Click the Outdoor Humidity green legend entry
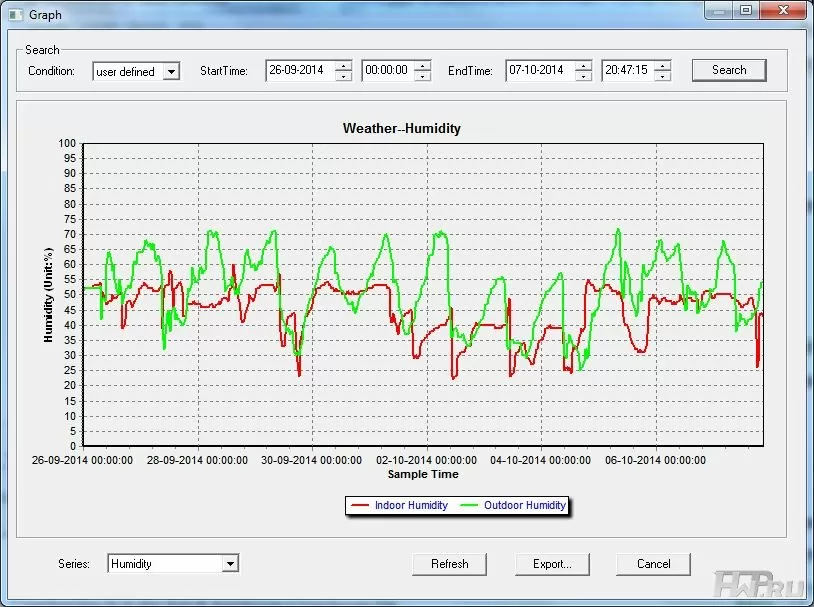Image resolution: width=814 pixels, height=607 pixels. pyautogui.click(x=513, y=505)
